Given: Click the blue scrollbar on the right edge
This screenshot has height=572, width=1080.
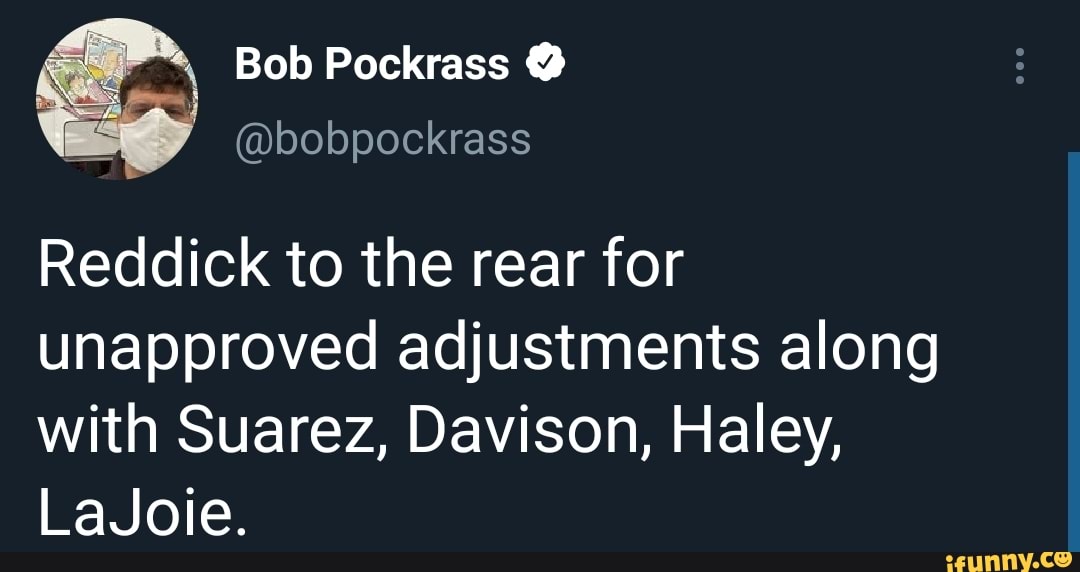Looking at the screenshot, I should (x=1073, y=350).
